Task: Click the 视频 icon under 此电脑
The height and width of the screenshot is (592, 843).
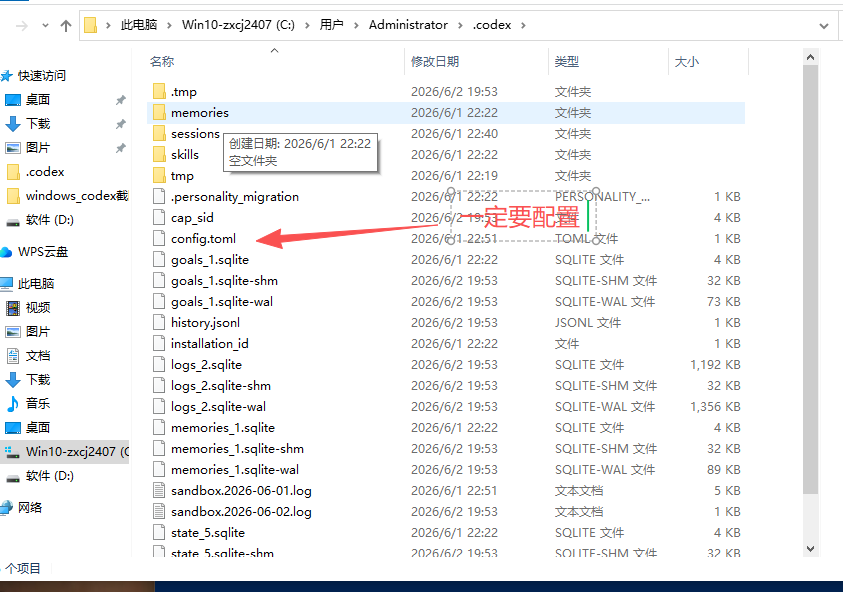Action: coord(13,308)
